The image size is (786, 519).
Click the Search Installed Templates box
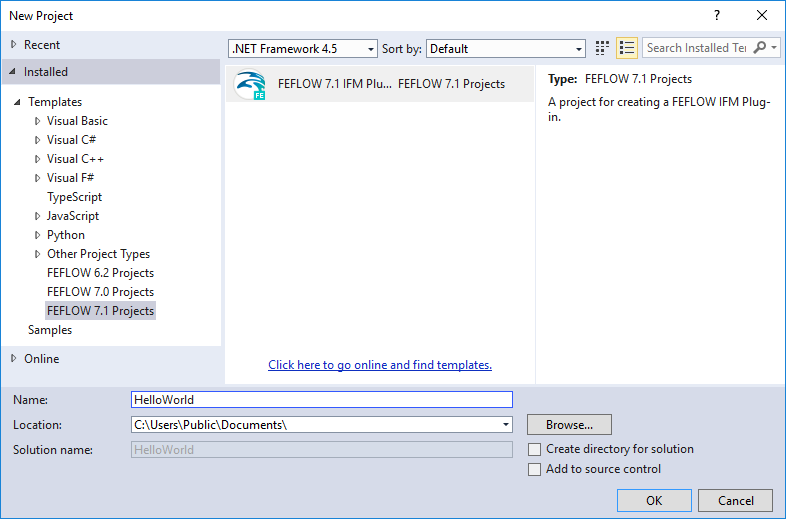697,48
